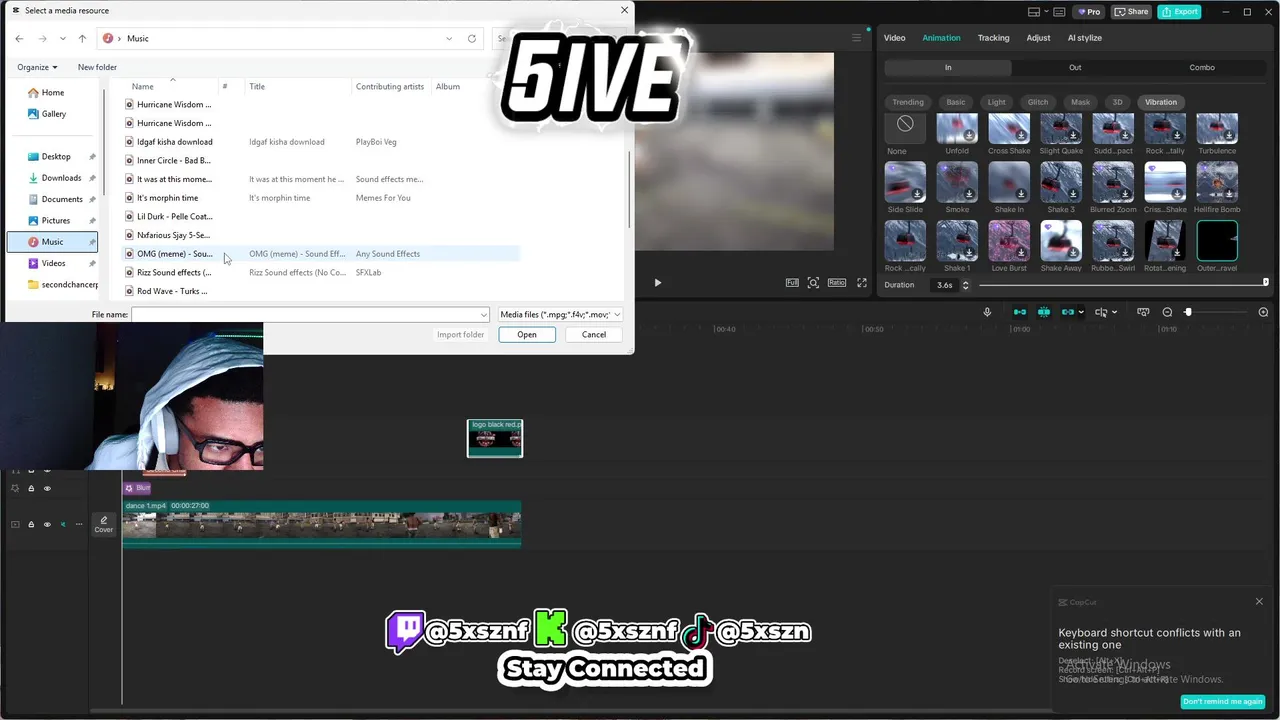Screen dimensions: 1280x720
Task: Lock the dance 1.mp4 main track
Action: (x=31, y=524)
